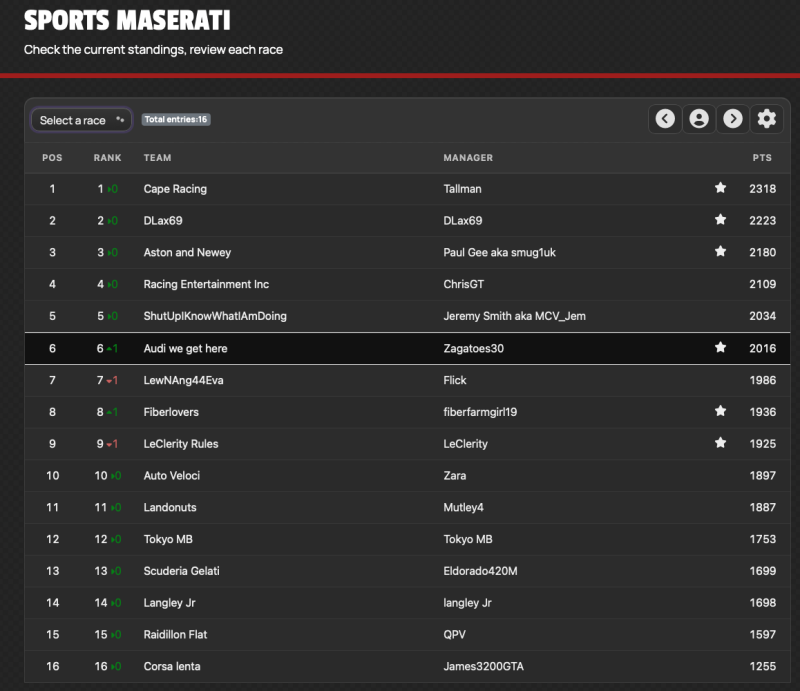The width and height of the screenshot is (800, 691).
Task: Select the Raidillon Flat team name
Action: click(x=175, y=634)
